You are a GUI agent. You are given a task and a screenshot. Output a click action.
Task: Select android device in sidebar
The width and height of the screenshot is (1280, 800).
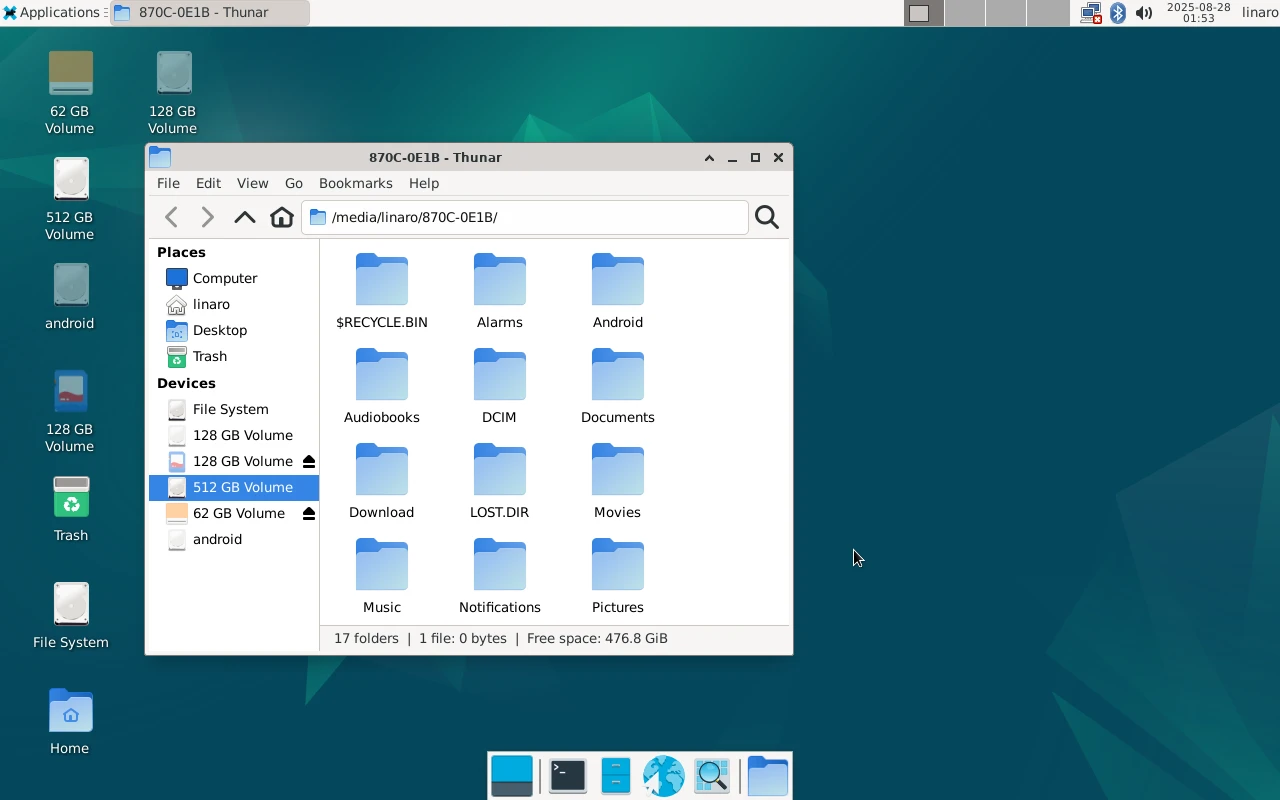234,539
